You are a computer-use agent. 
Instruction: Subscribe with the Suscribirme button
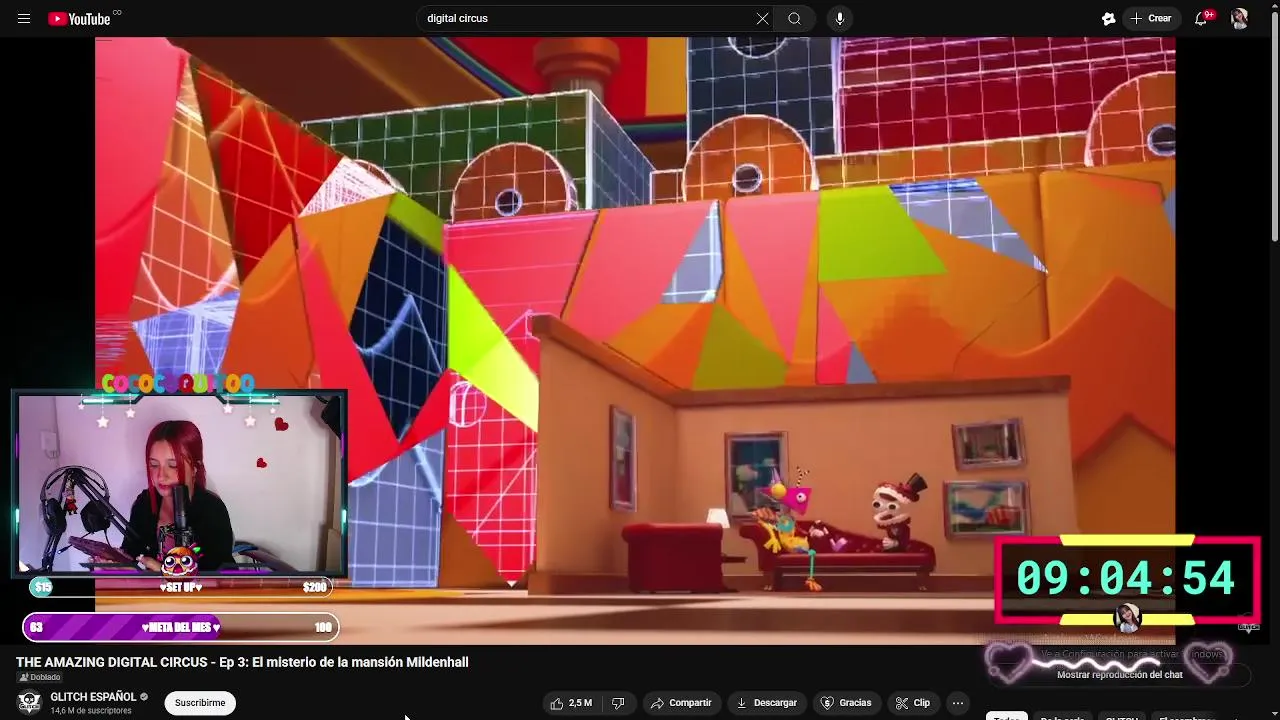click(x=200, y=703)
